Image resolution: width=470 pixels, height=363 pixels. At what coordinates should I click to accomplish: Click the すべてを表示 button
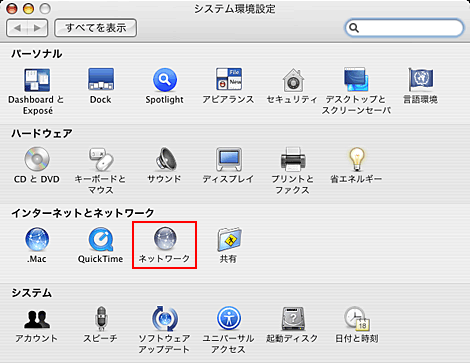point(96,28)
